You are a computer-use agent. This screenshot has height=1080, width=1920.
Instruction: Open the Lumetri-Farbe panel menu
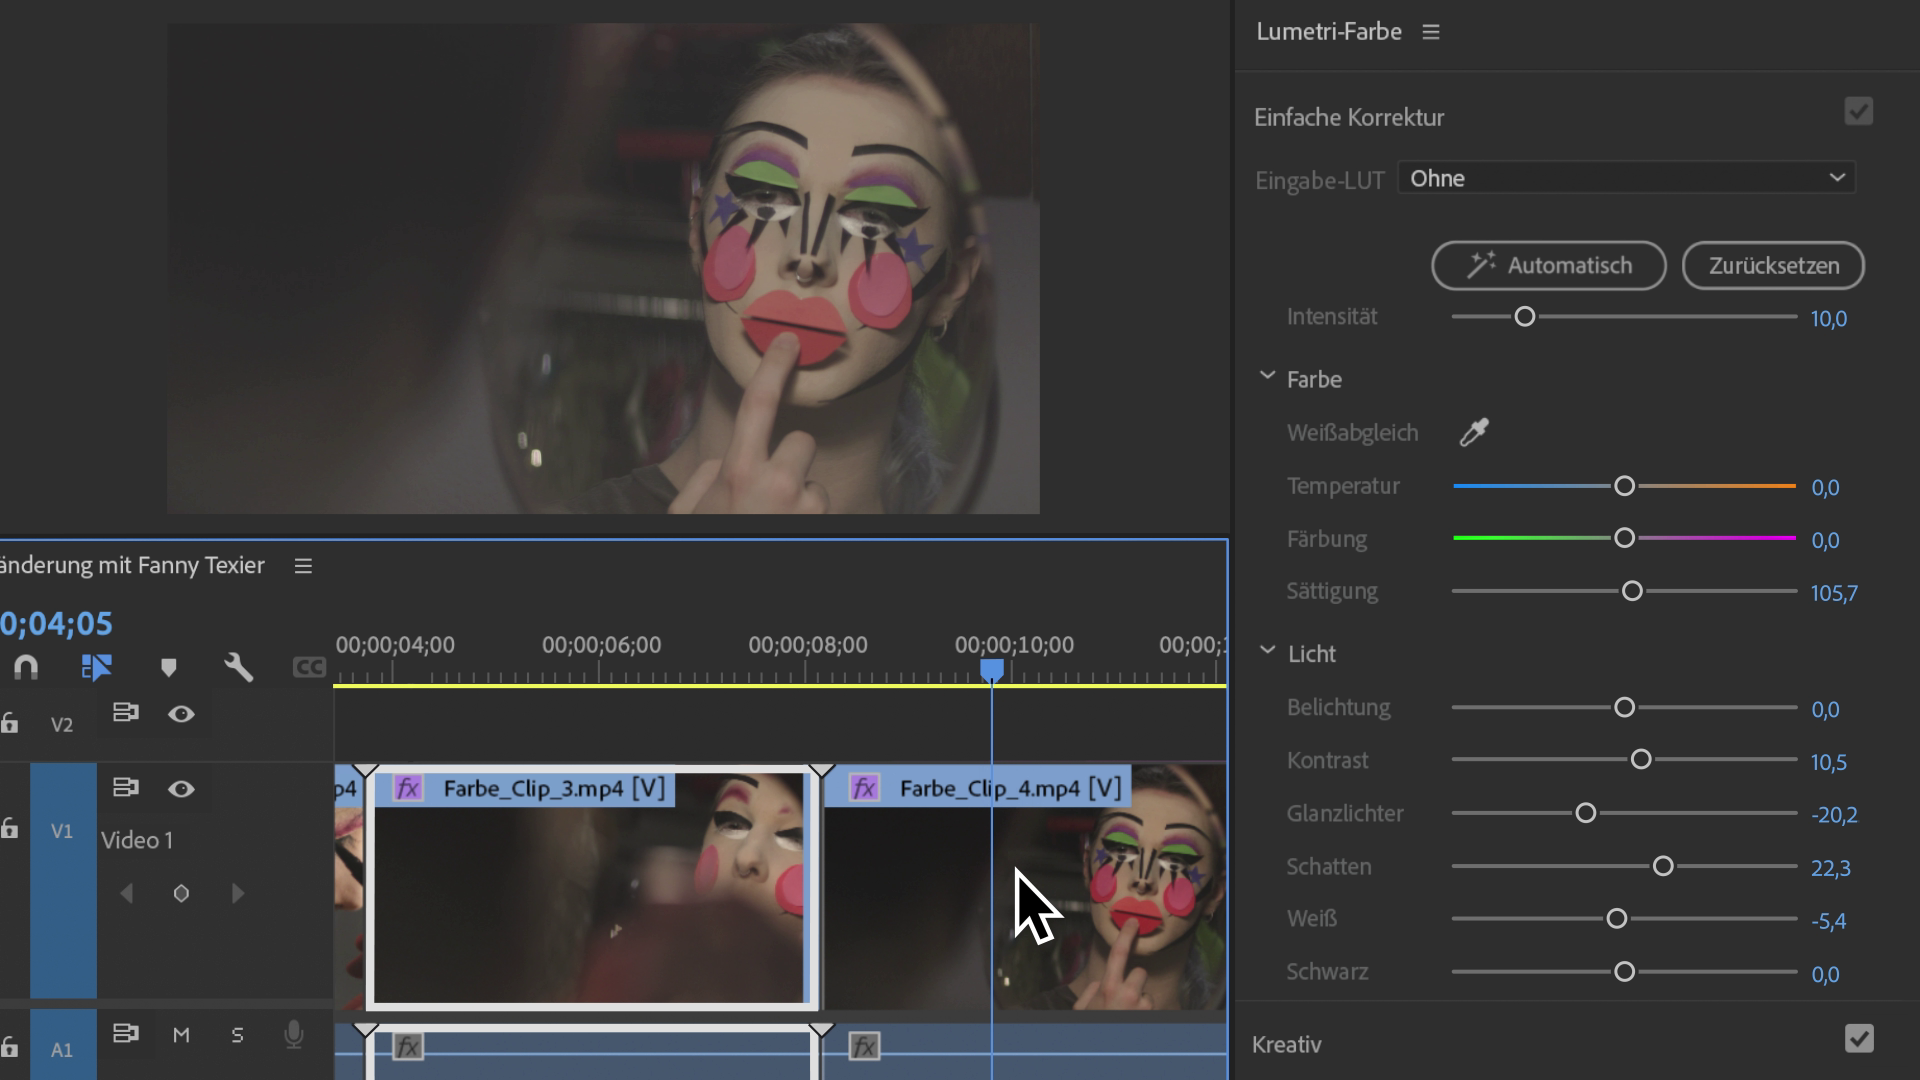[x=1431, y=32]
